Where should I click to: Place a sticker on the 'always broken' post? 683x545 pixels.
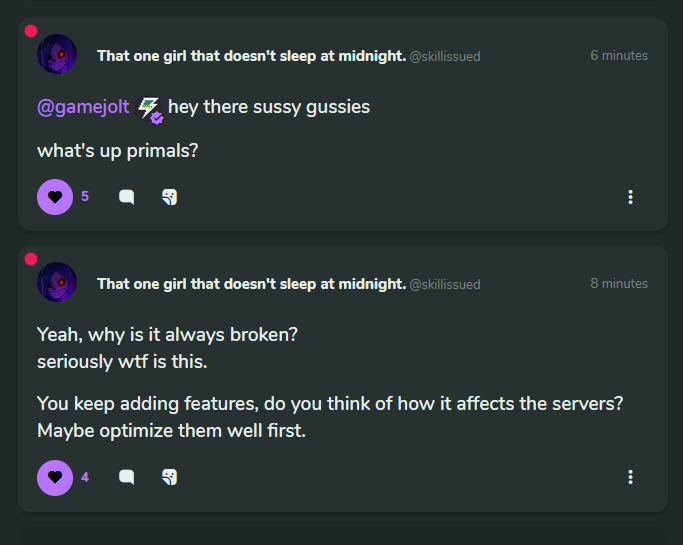169,477
